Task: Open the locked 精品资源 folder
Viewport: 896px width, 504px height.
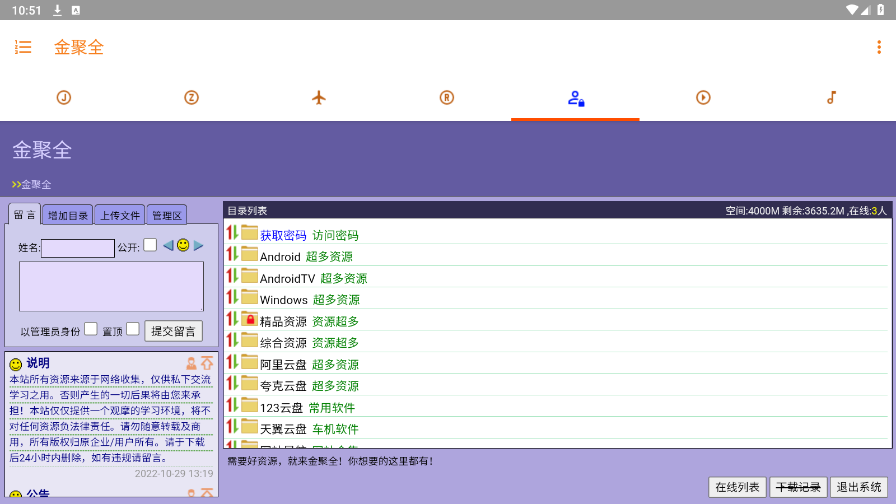Action: (x=283, y=322)
